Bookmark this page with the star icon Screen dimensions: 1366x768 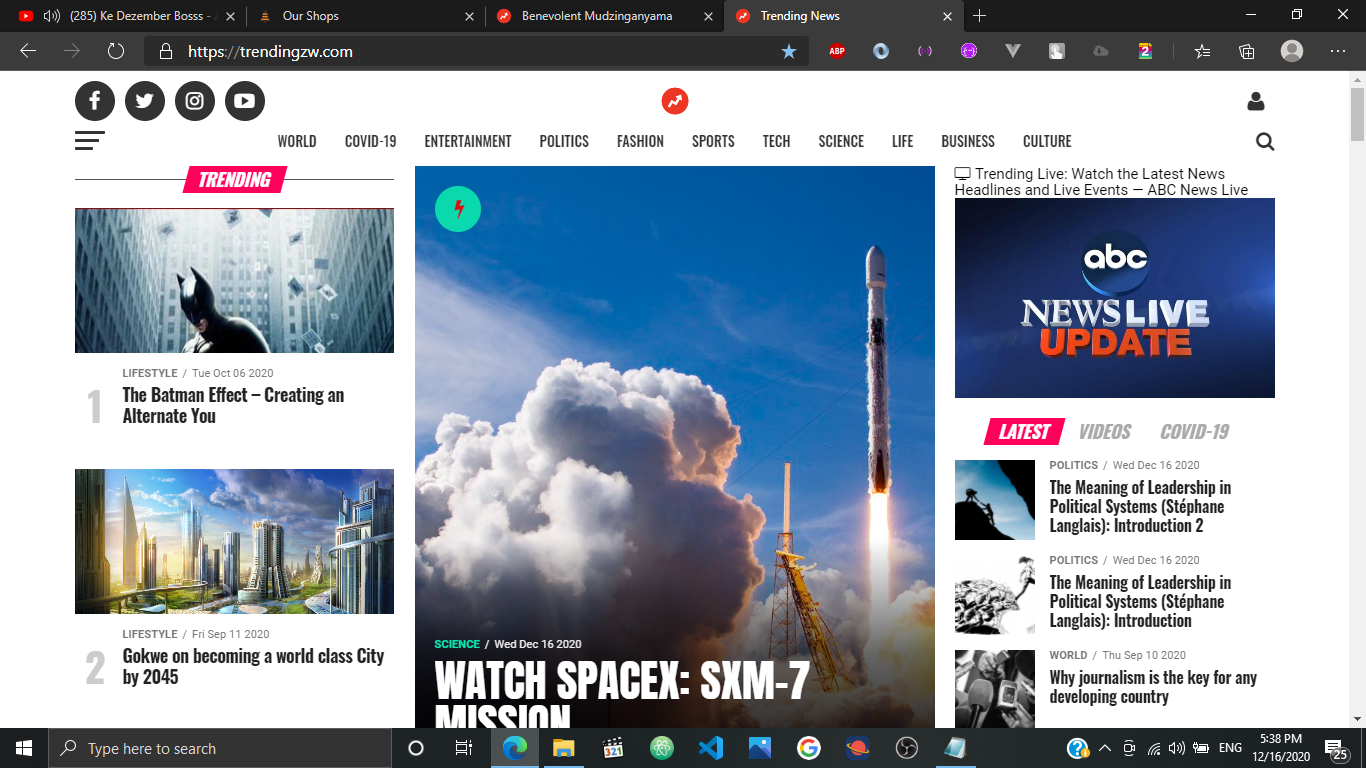[789, 51]
